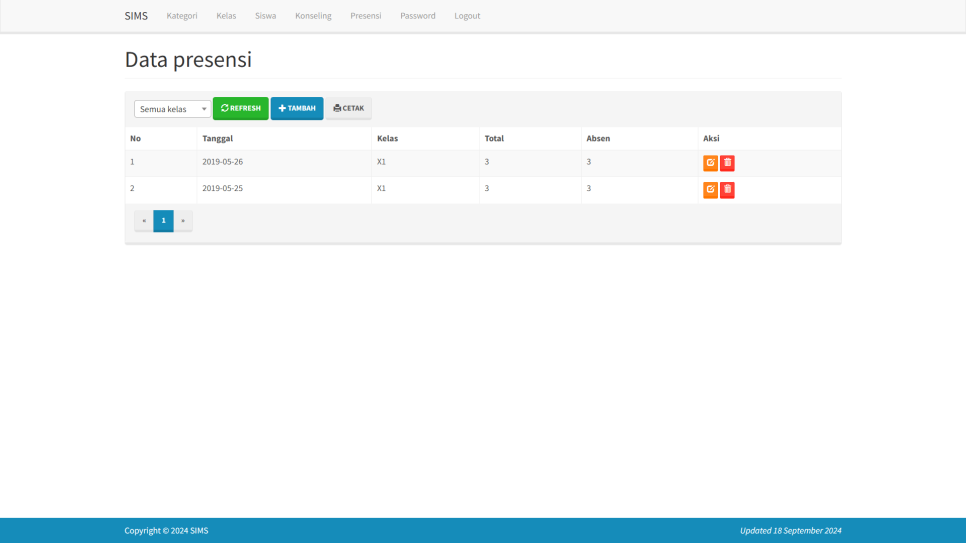The image size is (966, 543).
Task: Navigate to the Siswa page
Action: point(265,16)
